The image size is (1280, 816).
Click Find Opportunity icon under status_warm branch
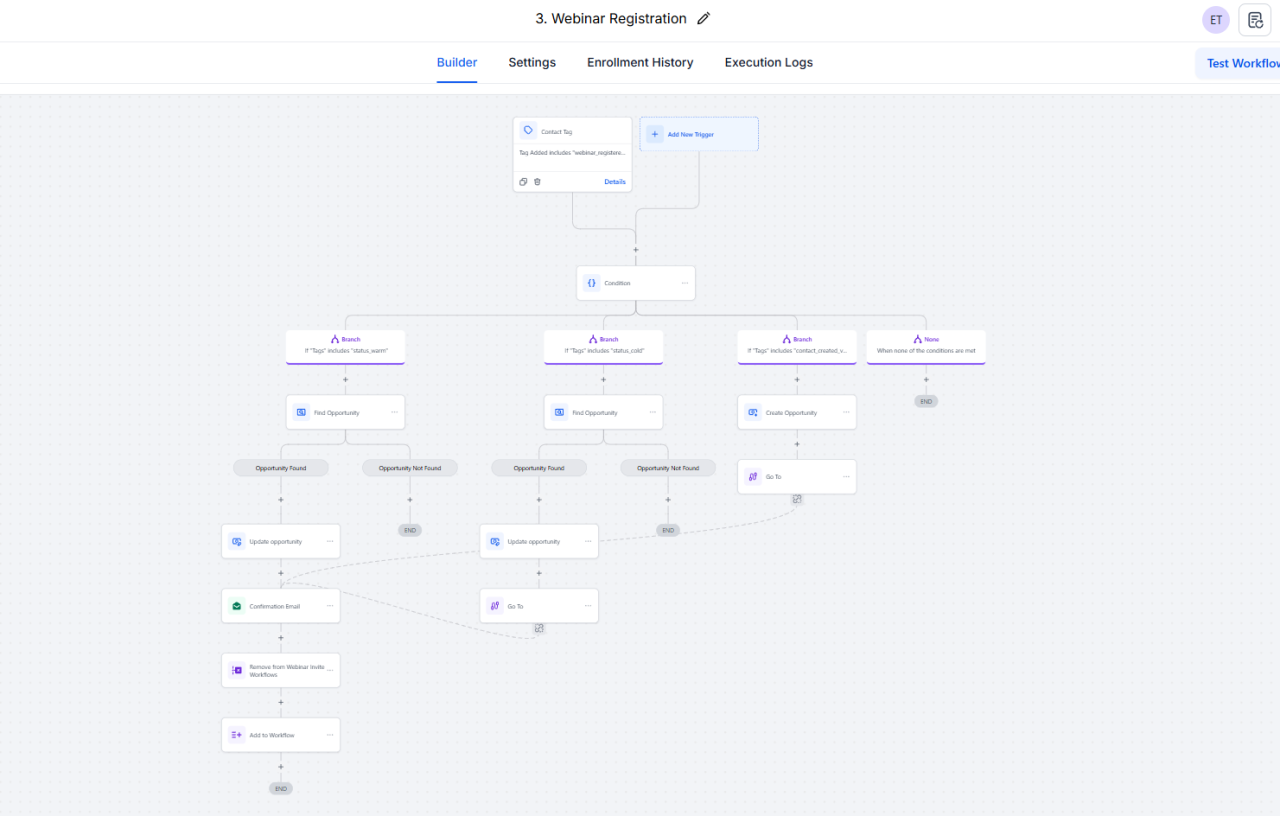click(x=301, y=412)
